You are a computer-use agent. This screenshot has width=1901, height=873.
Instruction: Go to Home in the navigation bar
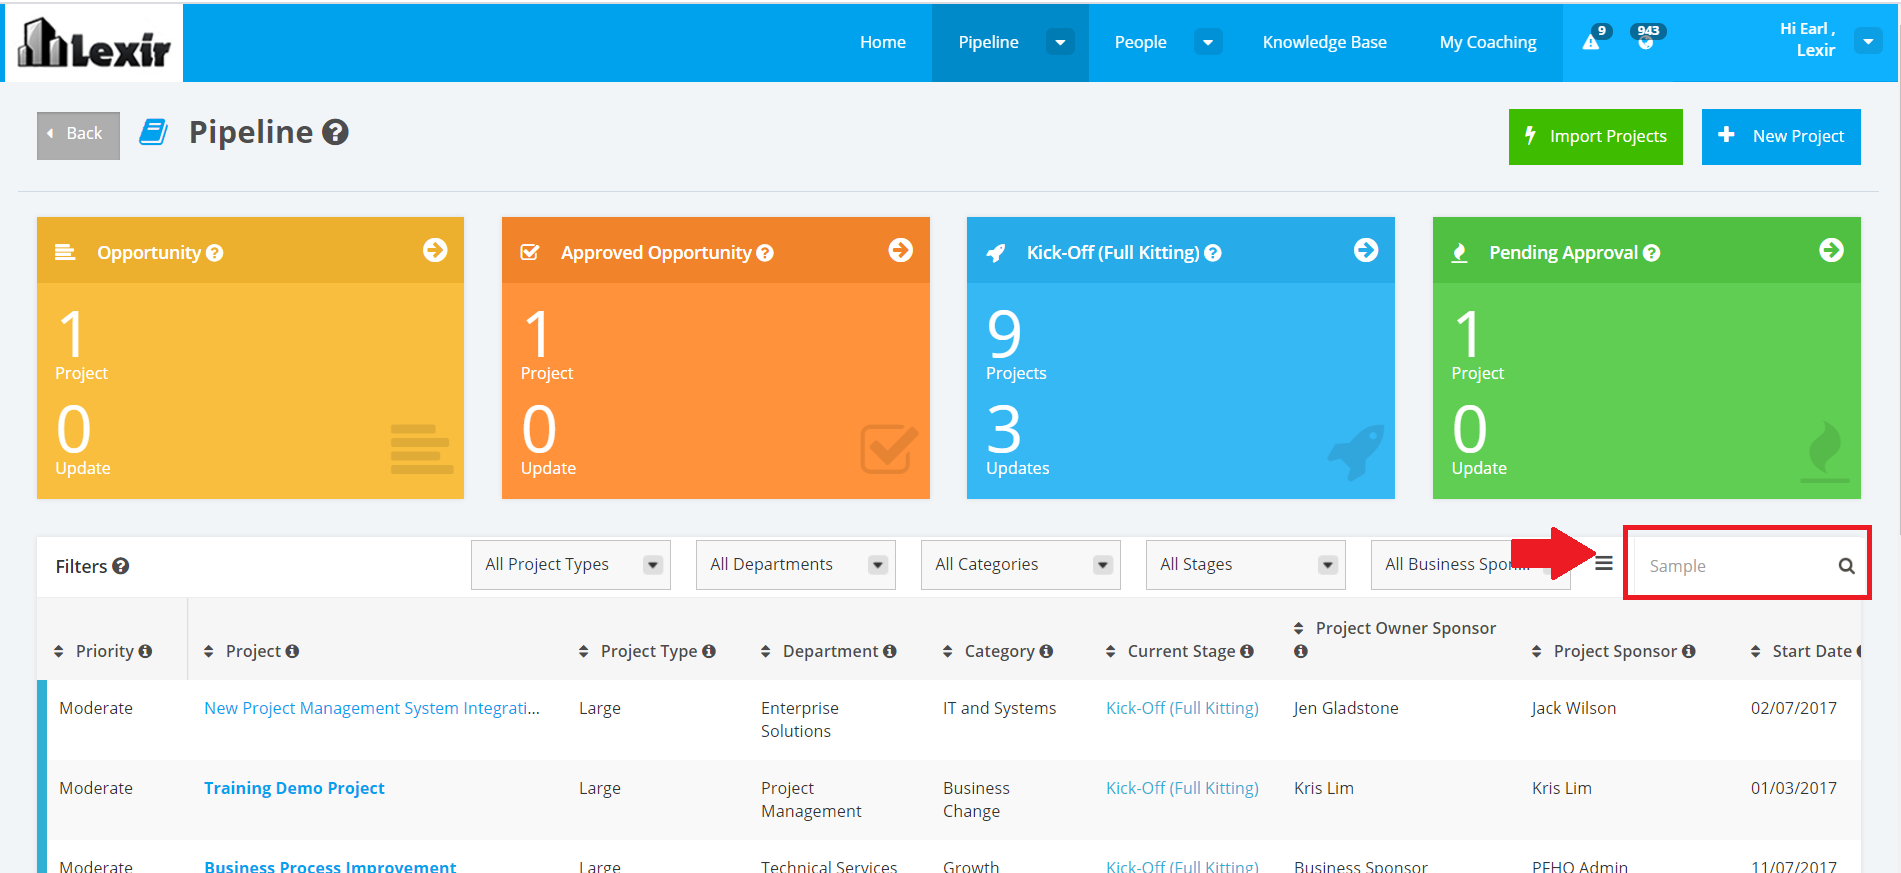click(x=883, y=42)
